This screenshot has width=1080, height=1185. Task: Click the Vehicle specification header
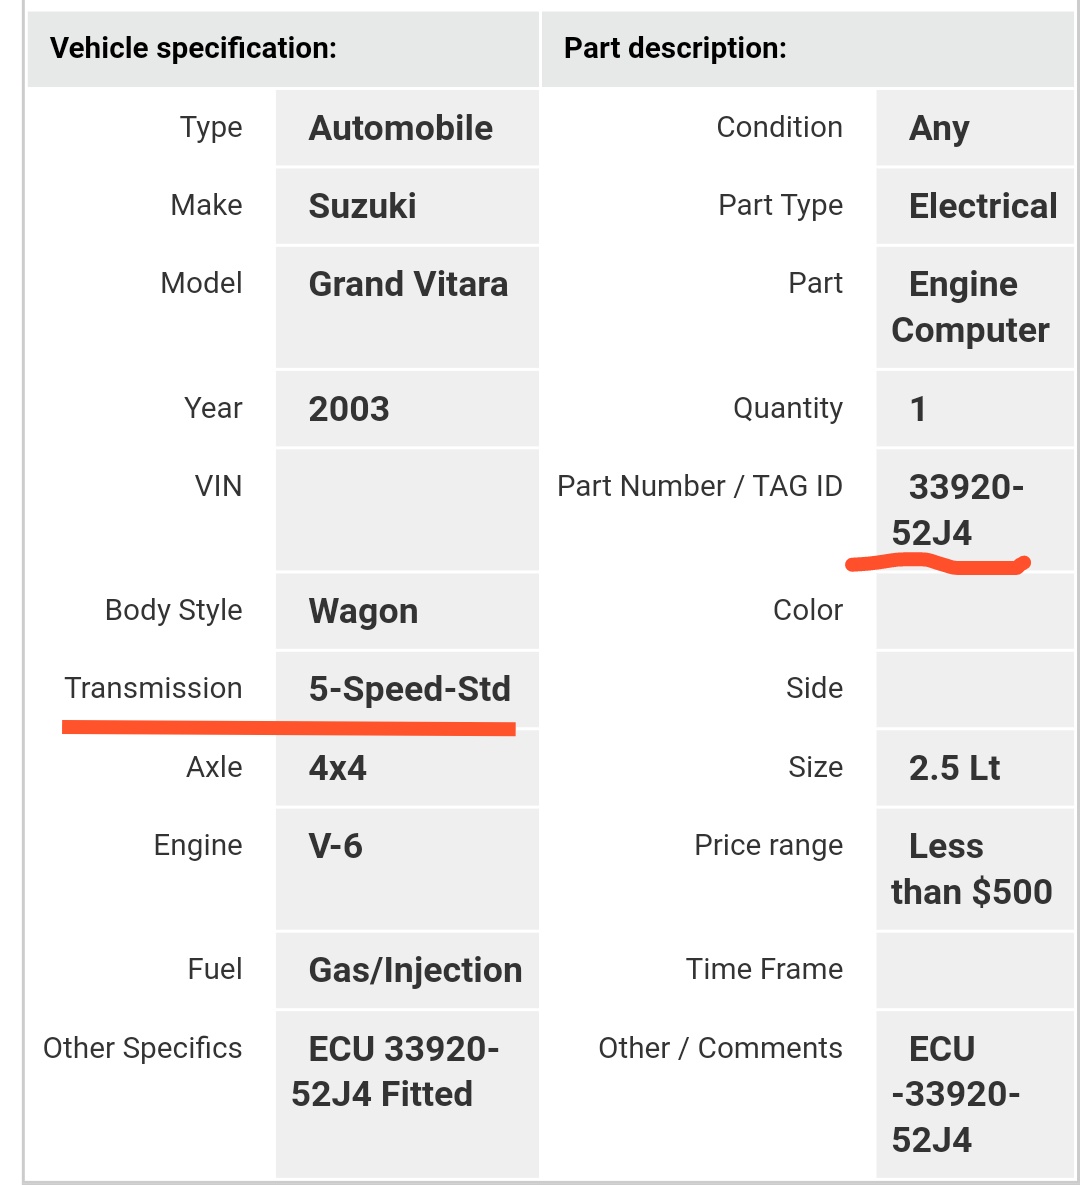point(193,48)
